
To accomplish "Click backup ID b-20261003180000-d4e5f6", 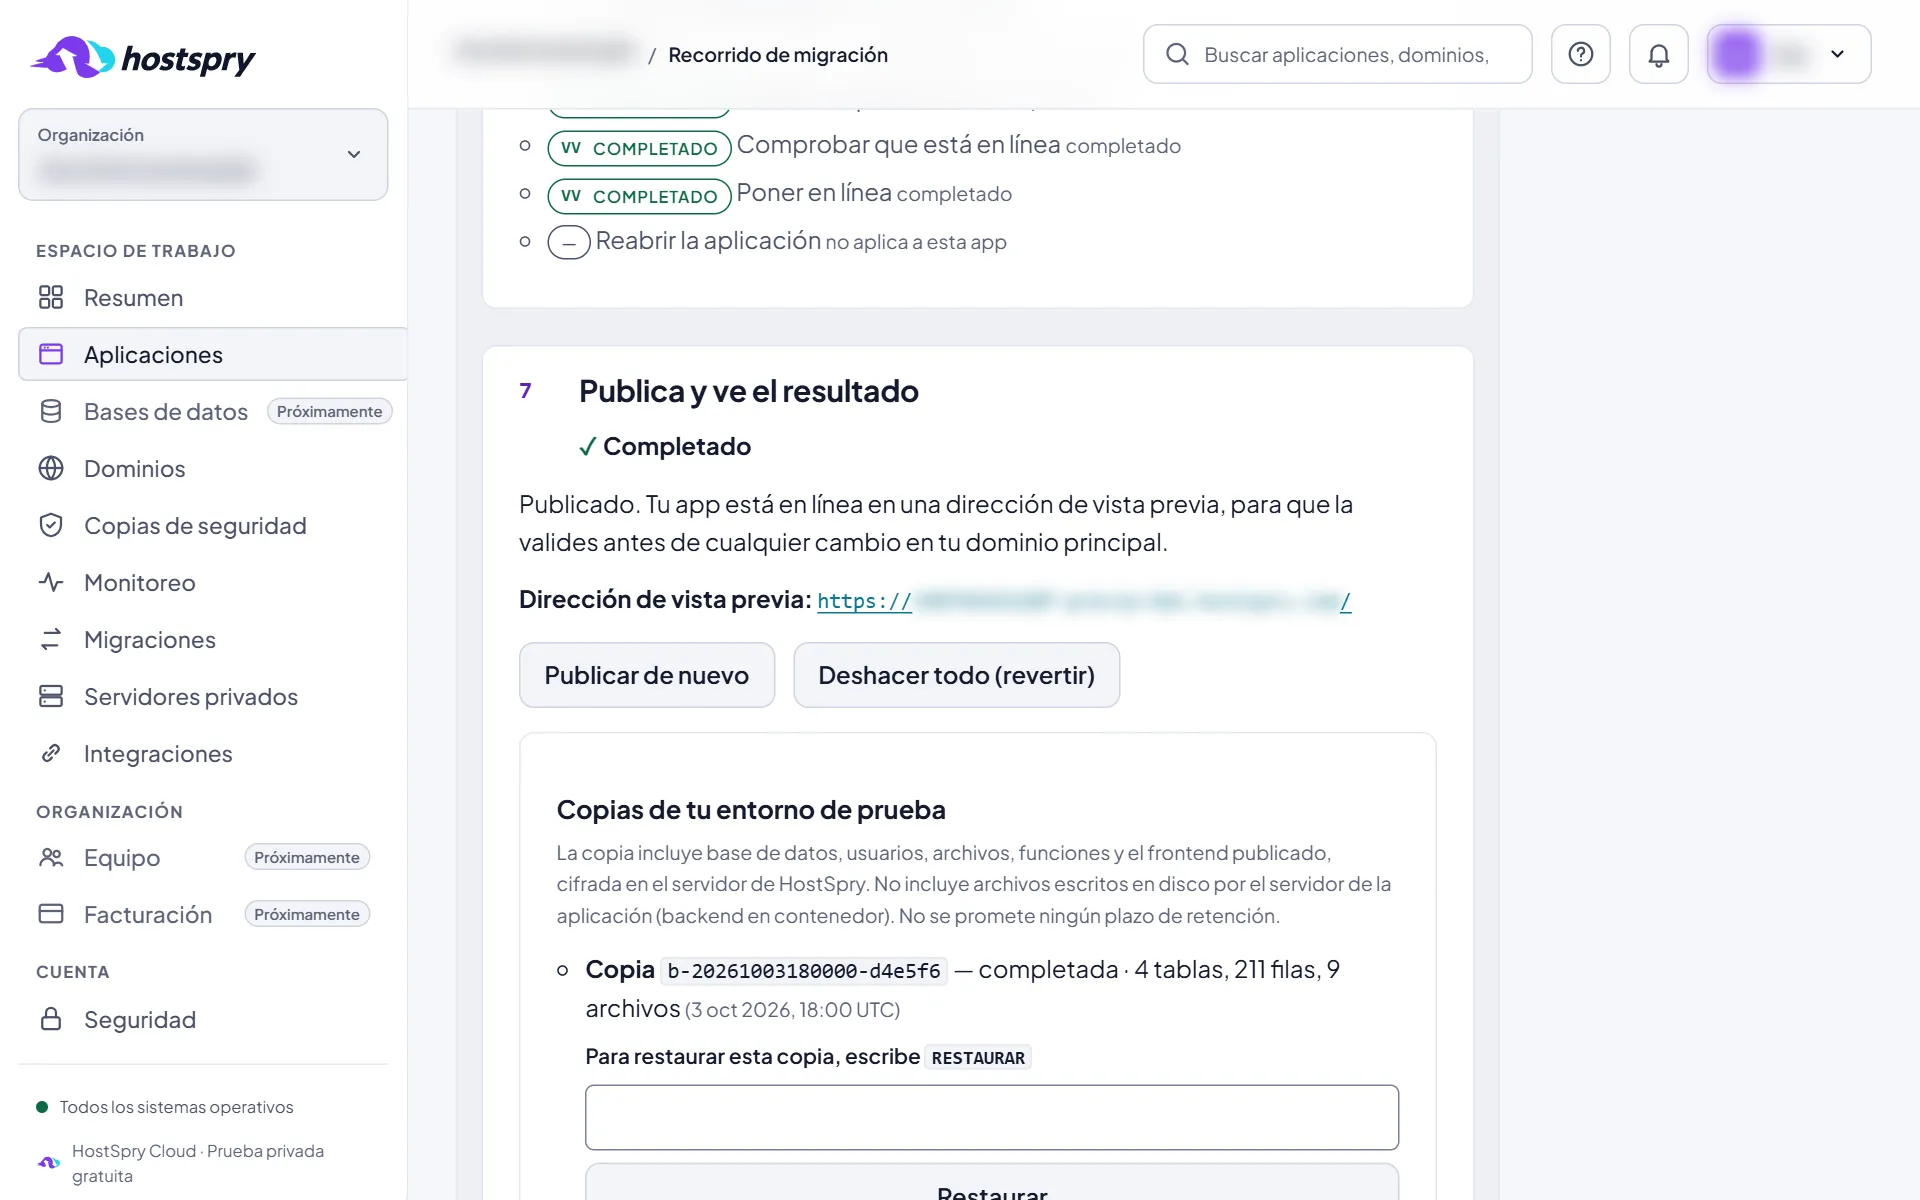I will click(x=804, y=971).
